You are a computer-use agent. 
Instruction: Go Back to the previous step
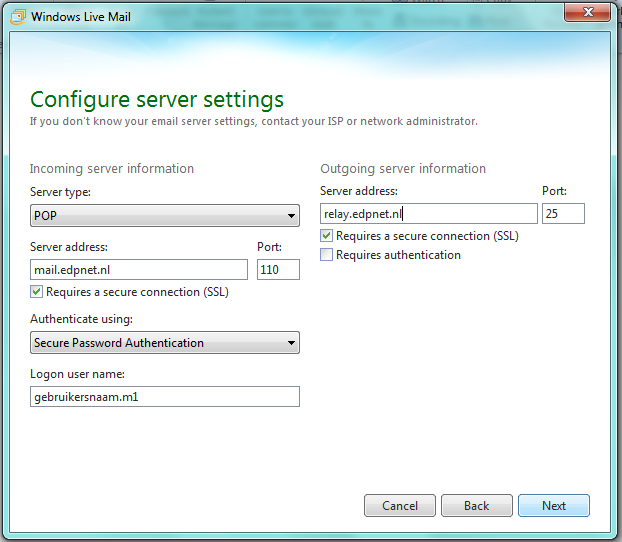pyautogui.click(x=477, y=505)
